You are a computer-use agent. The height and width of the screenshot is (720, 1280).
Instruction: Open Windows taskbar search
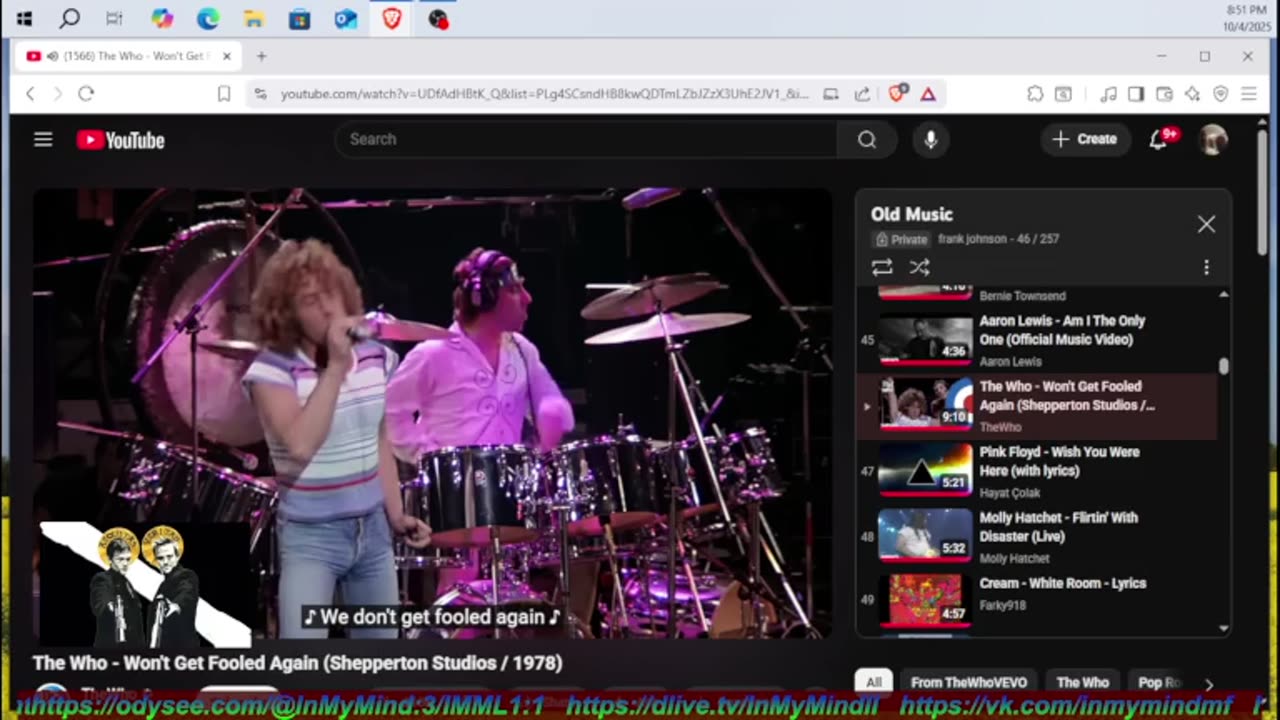(69, 19)
